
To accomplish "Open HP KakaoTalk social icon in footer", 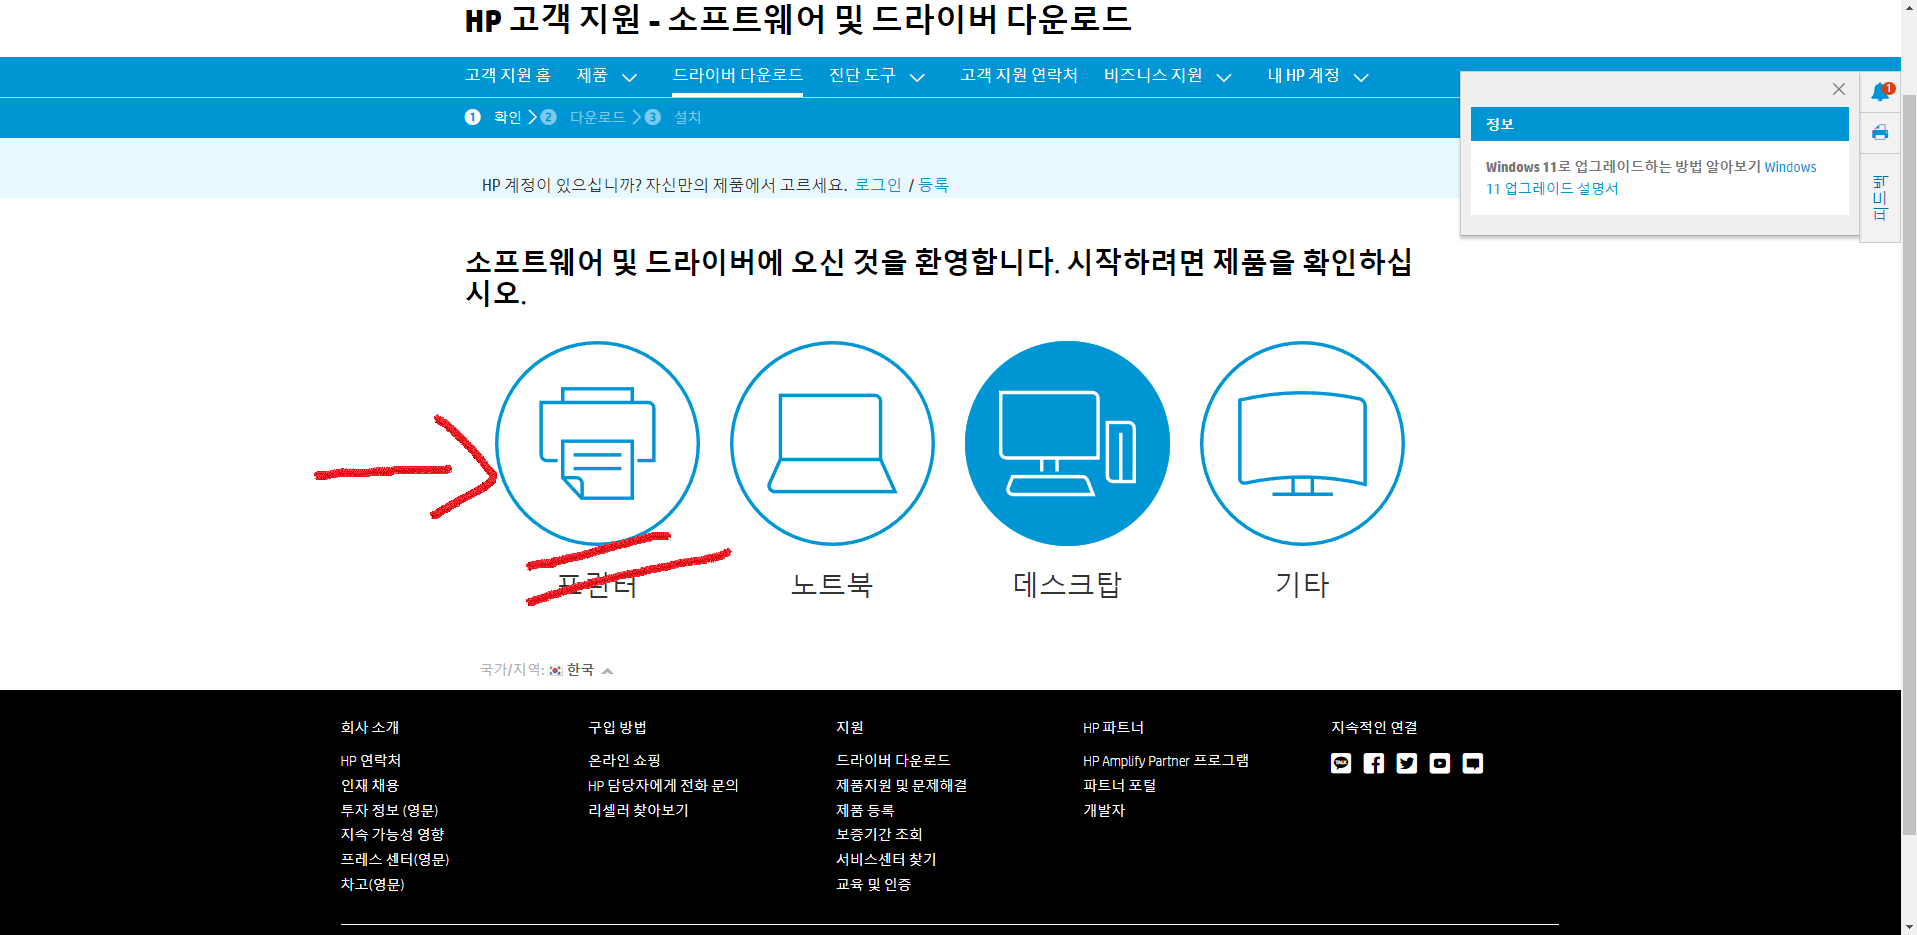I will point(1341,763).
